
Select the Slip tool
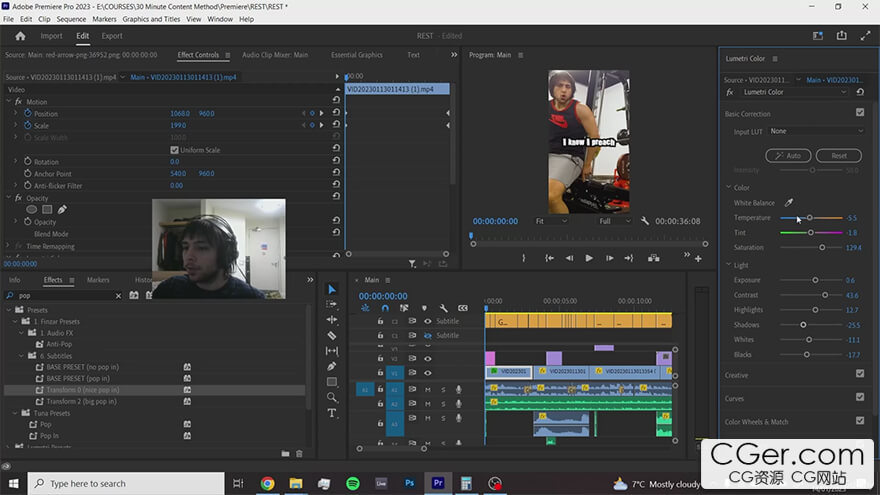tap(332, 351)
